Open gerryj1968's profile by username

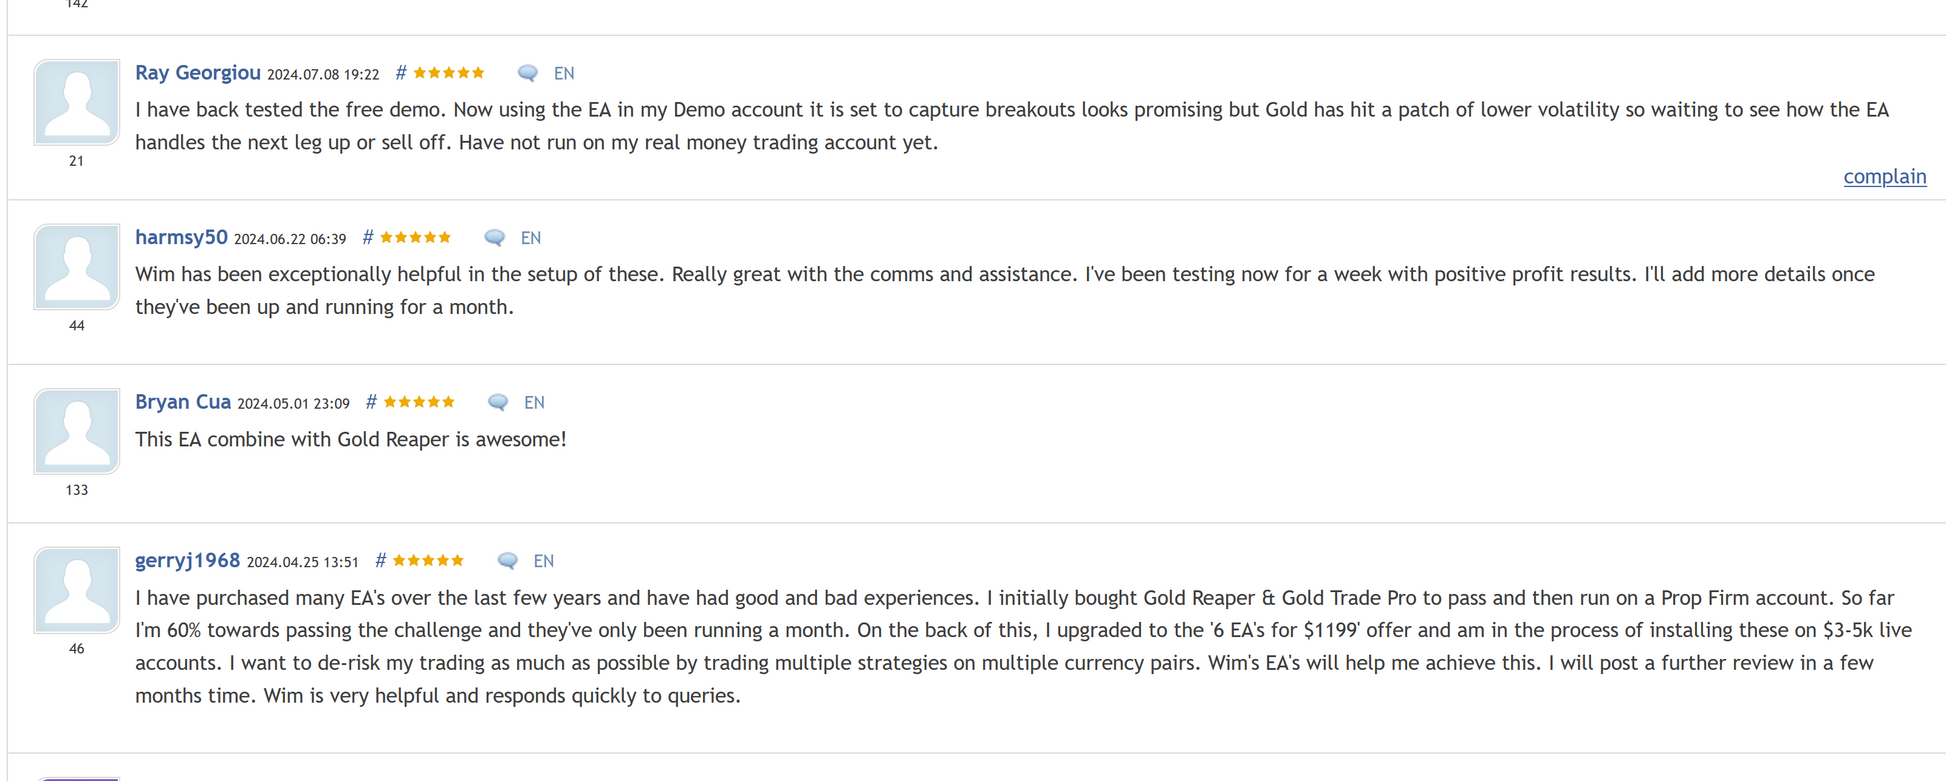187,560
